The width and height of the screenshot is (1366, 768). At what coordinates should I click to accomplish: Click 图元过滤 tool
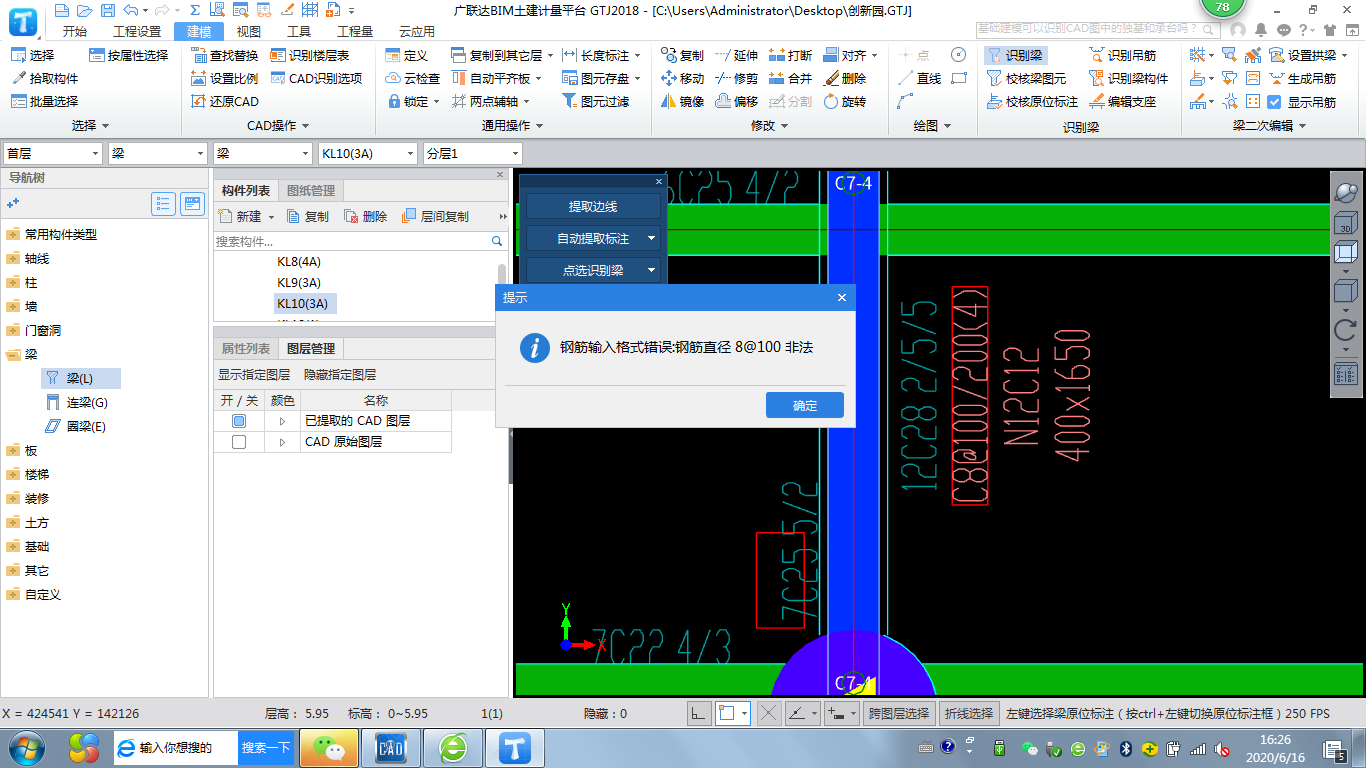pos(596,101)
